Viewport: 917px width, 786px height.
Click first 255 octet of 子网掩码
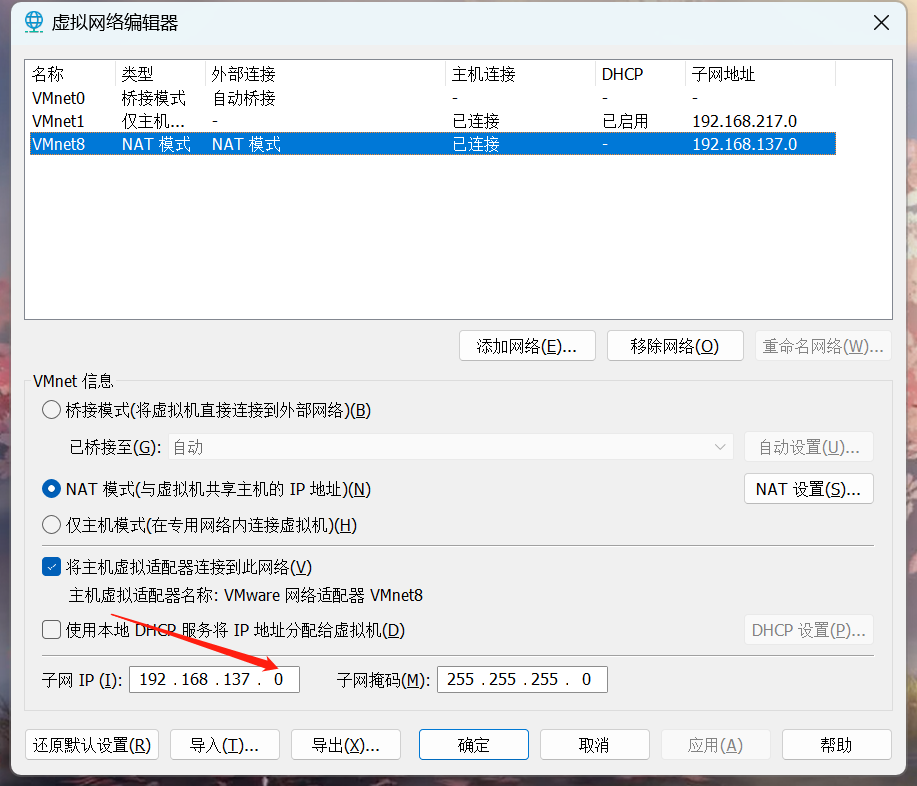pyautogui.click(x=461, y=680)
